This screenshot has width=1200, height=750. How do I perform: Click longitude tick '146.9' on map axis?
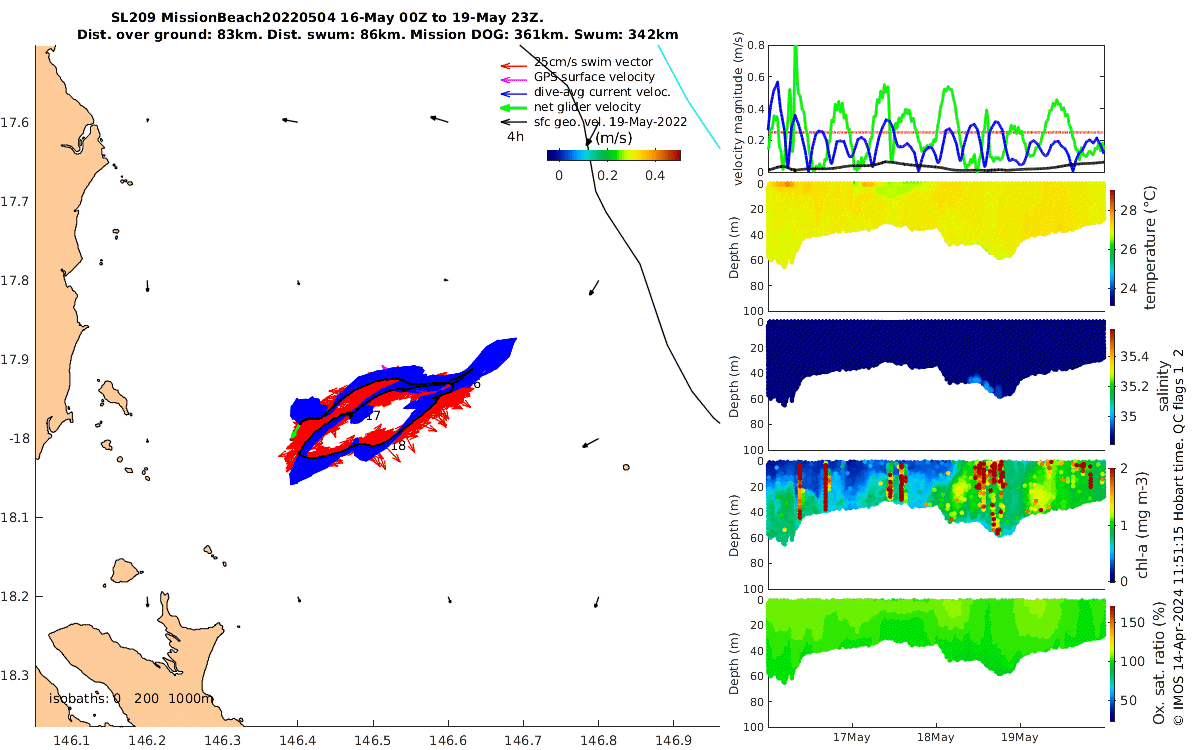(x=673, y=741)
